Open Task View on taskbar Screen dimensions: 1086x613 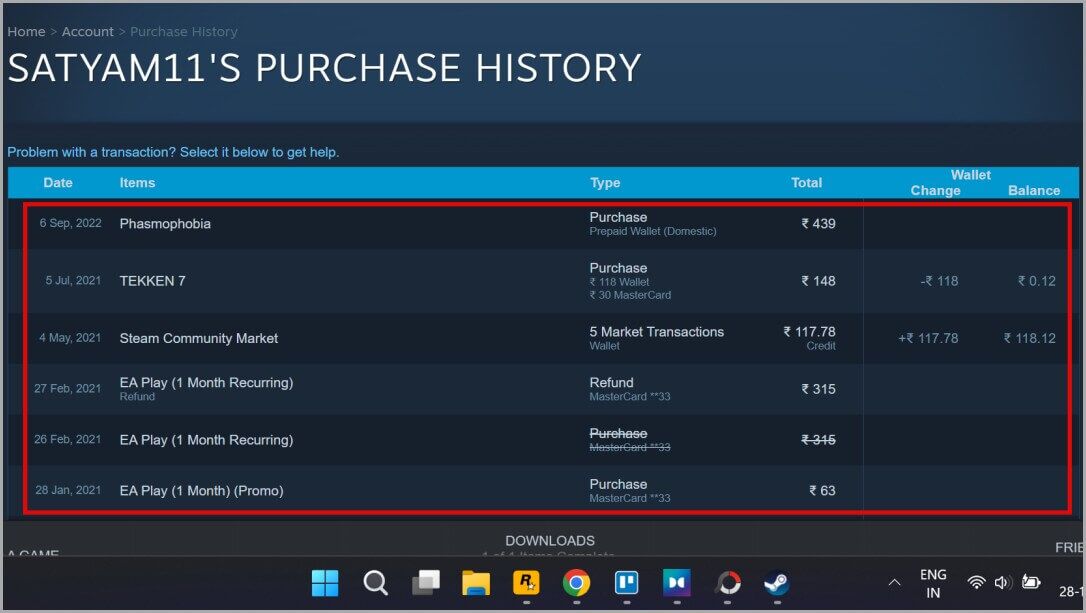(x=426, y=583)
